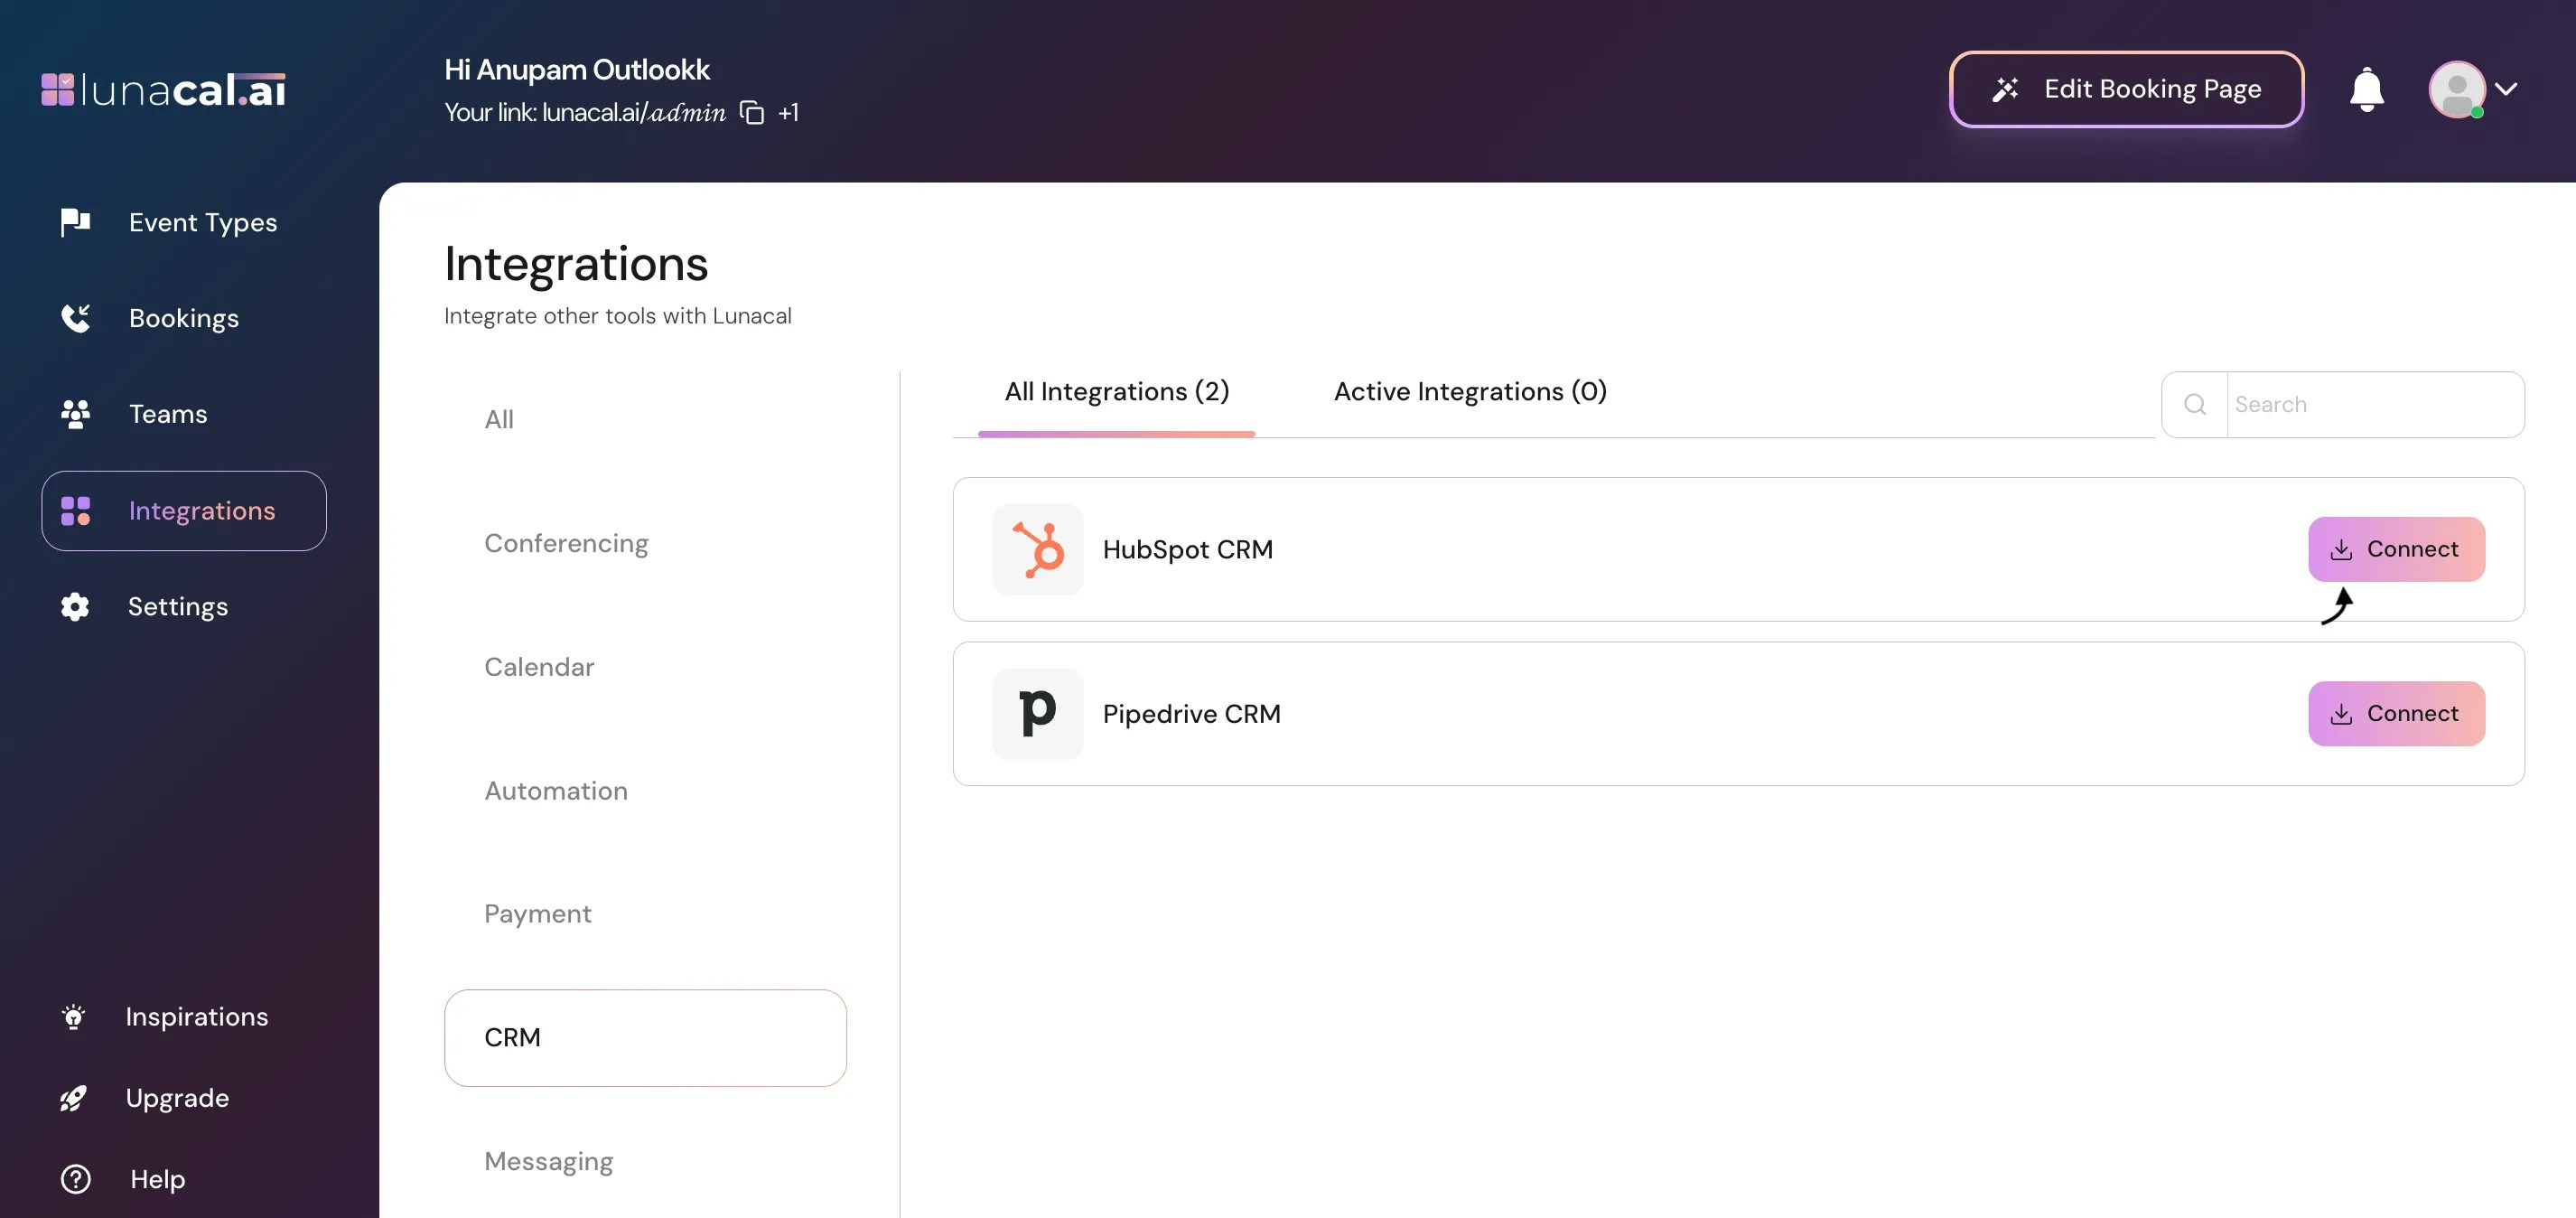Focus the integrations Search field
The height and width of the screenshot is (1218, 2576).
coord(2373,405)
